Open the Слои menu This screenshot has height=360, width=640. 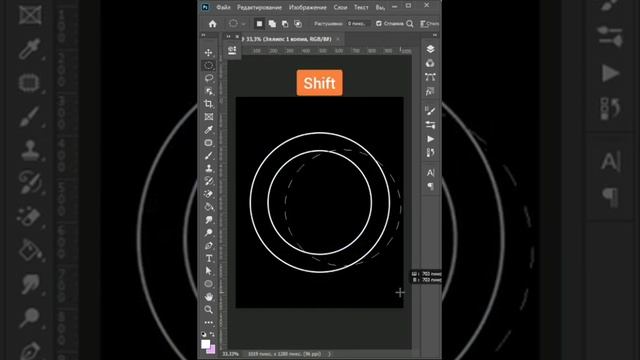coord(340,7)
